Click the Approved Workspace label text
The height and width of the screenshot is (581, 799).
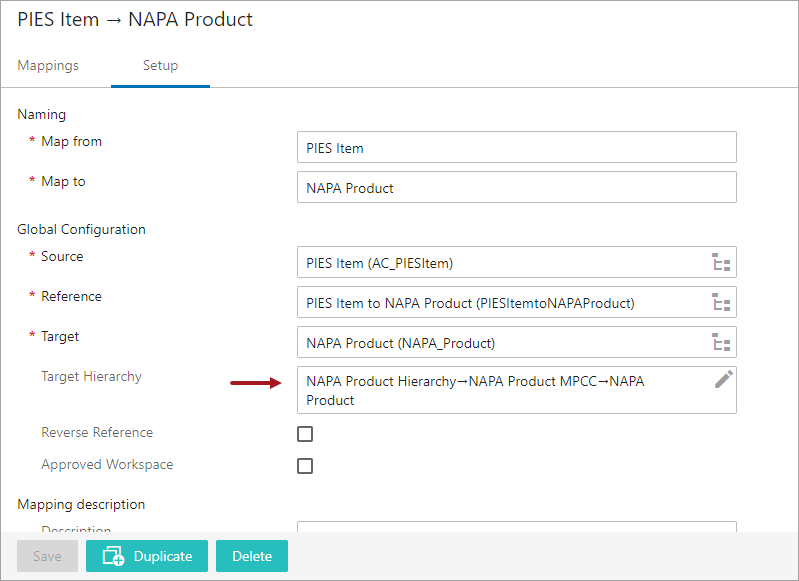(x=107, y=465)
